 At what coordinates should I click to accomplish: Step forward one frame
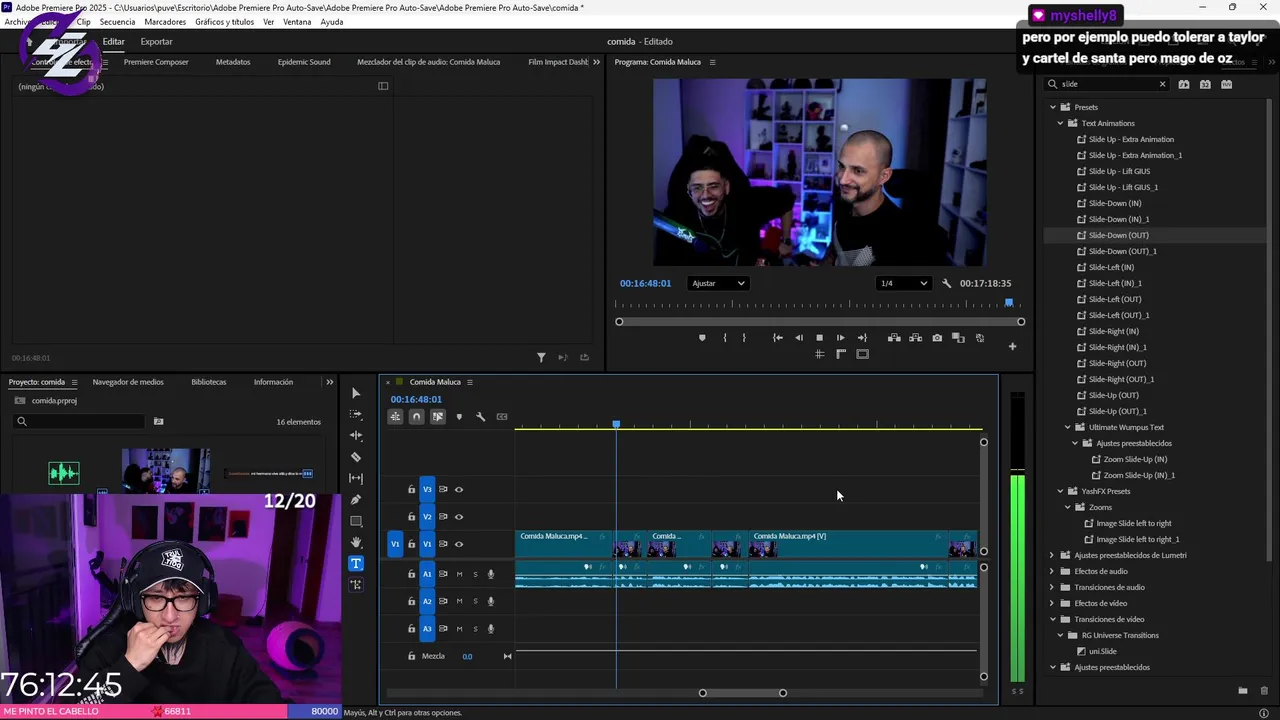(840, 338)
